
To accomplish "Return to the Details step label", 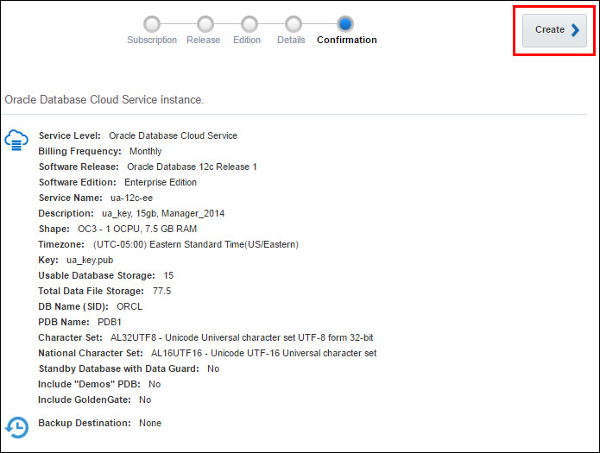I will pyautogui.click(x=292, y=40).
